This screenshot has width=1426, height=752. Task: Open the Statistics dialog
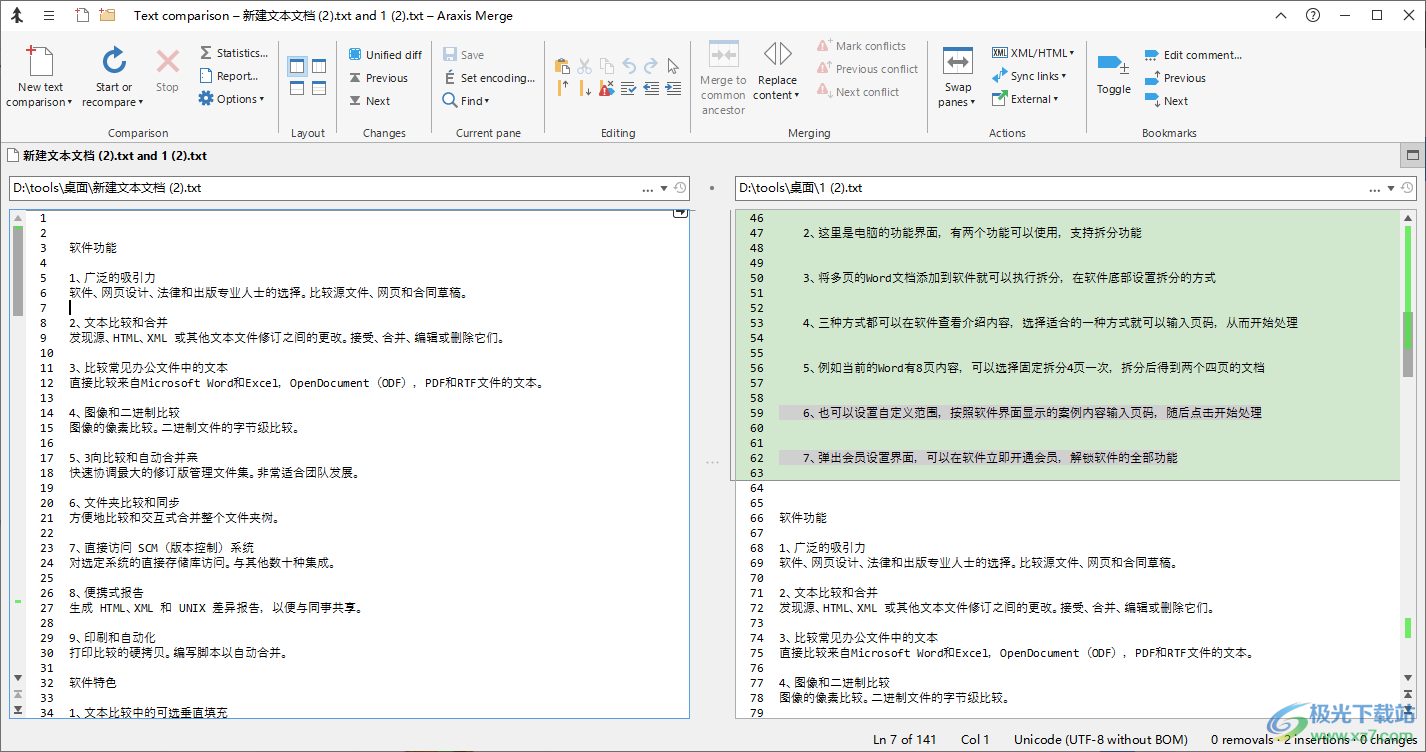point(232,53)
